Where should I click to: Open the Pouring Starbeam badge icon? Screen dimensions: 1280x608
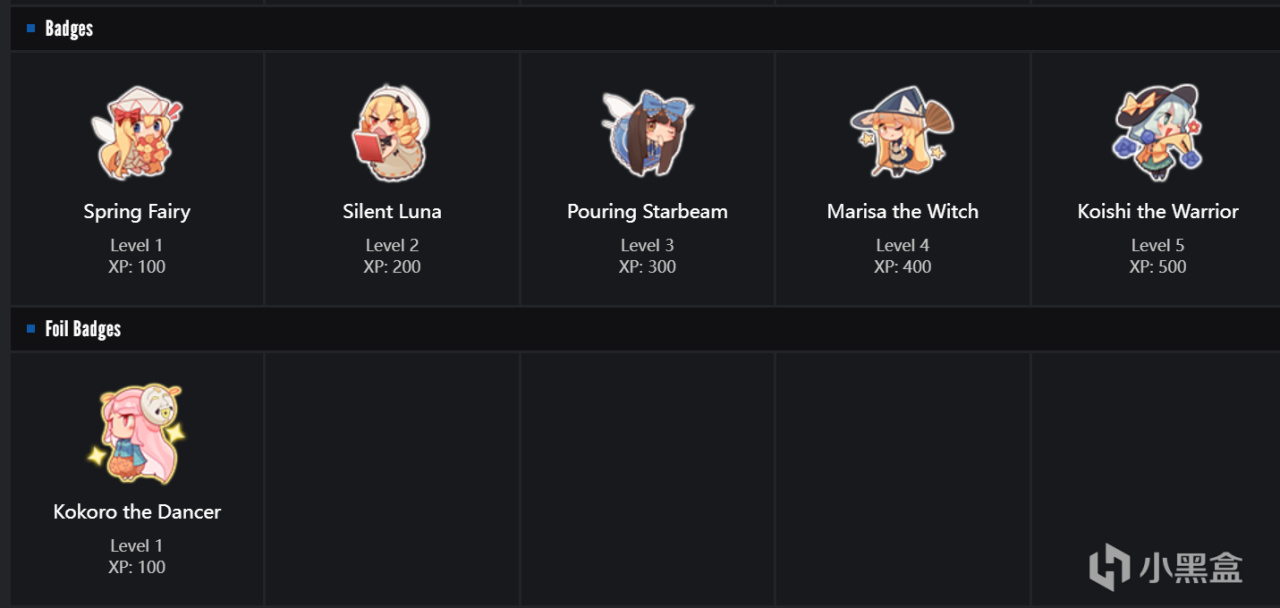click(x=647, y=134)
